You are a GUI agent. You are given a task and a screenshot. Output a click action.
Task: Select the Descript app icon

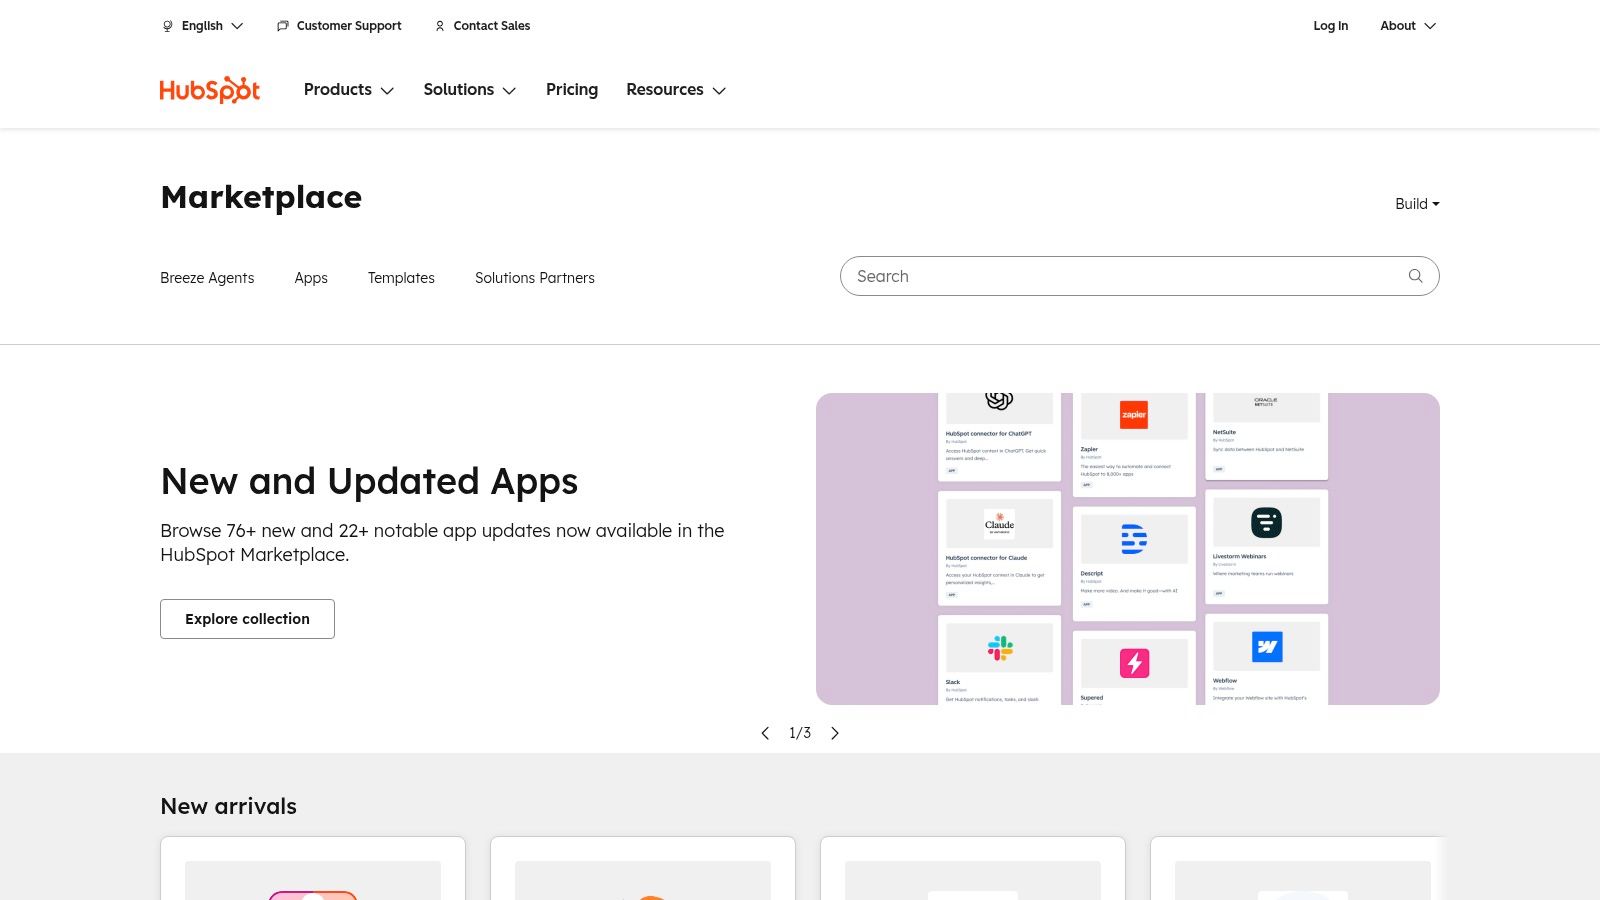coord(1133,539)
